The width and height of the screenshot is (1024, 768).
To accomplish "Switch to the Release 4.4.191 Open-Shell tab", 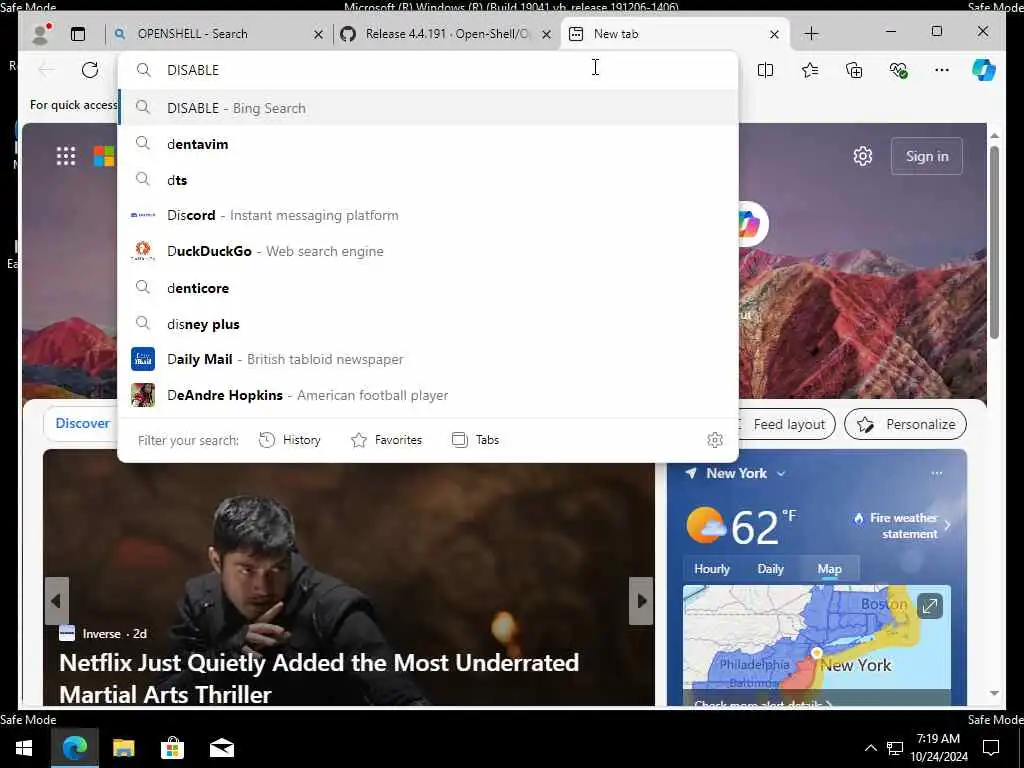I will click(447, 34).
